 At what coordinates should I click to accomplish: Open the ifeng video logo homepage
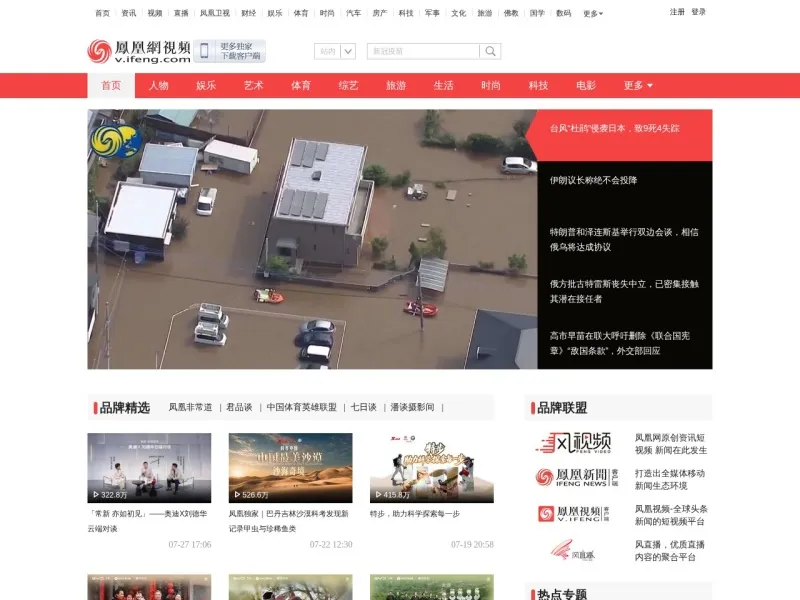pos(139,52)
